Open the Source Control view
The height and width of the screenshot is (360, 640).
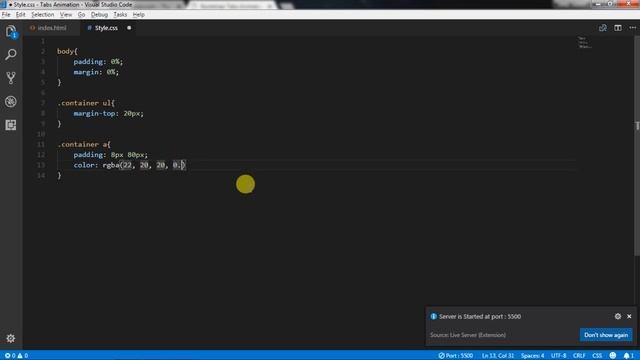(x=11, y=78)
